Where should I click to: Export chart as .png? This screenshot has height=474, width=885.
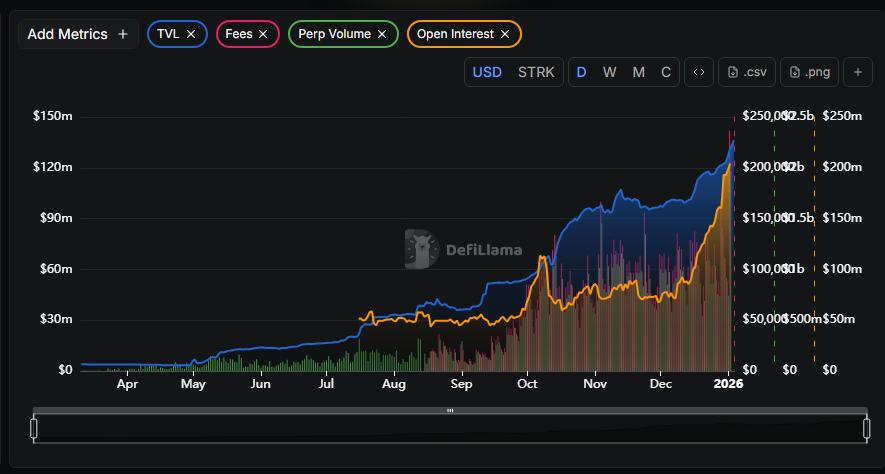(809, 72)
